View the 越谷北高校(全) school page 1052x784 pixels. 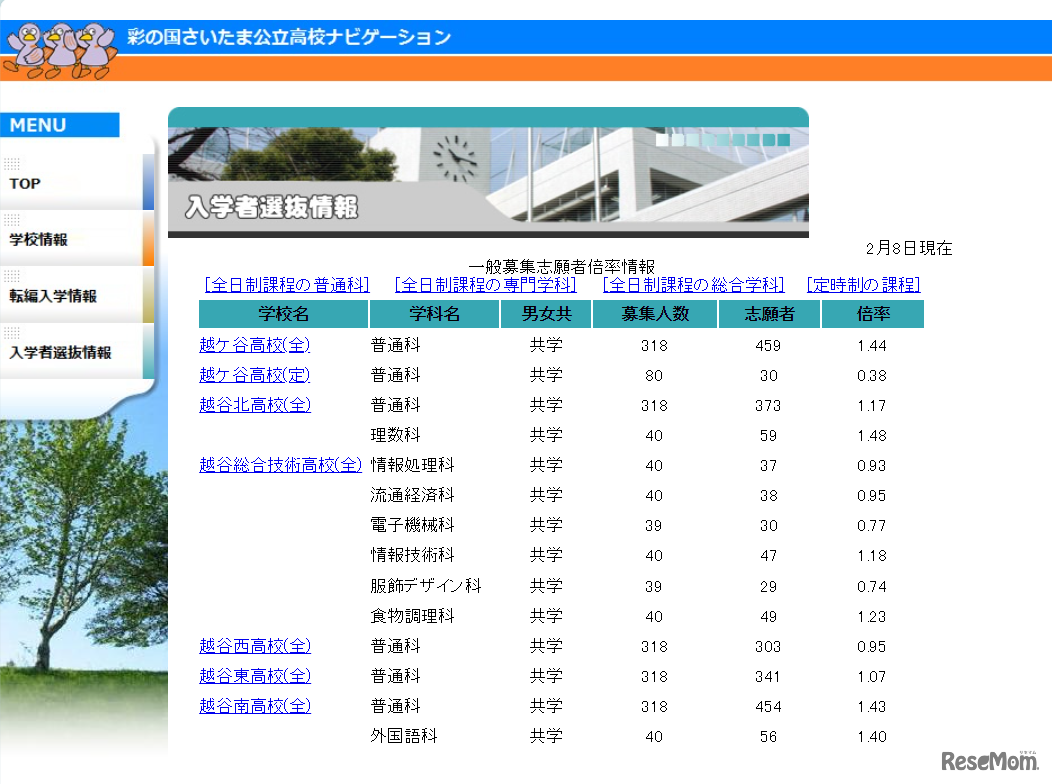click(255, 405)
